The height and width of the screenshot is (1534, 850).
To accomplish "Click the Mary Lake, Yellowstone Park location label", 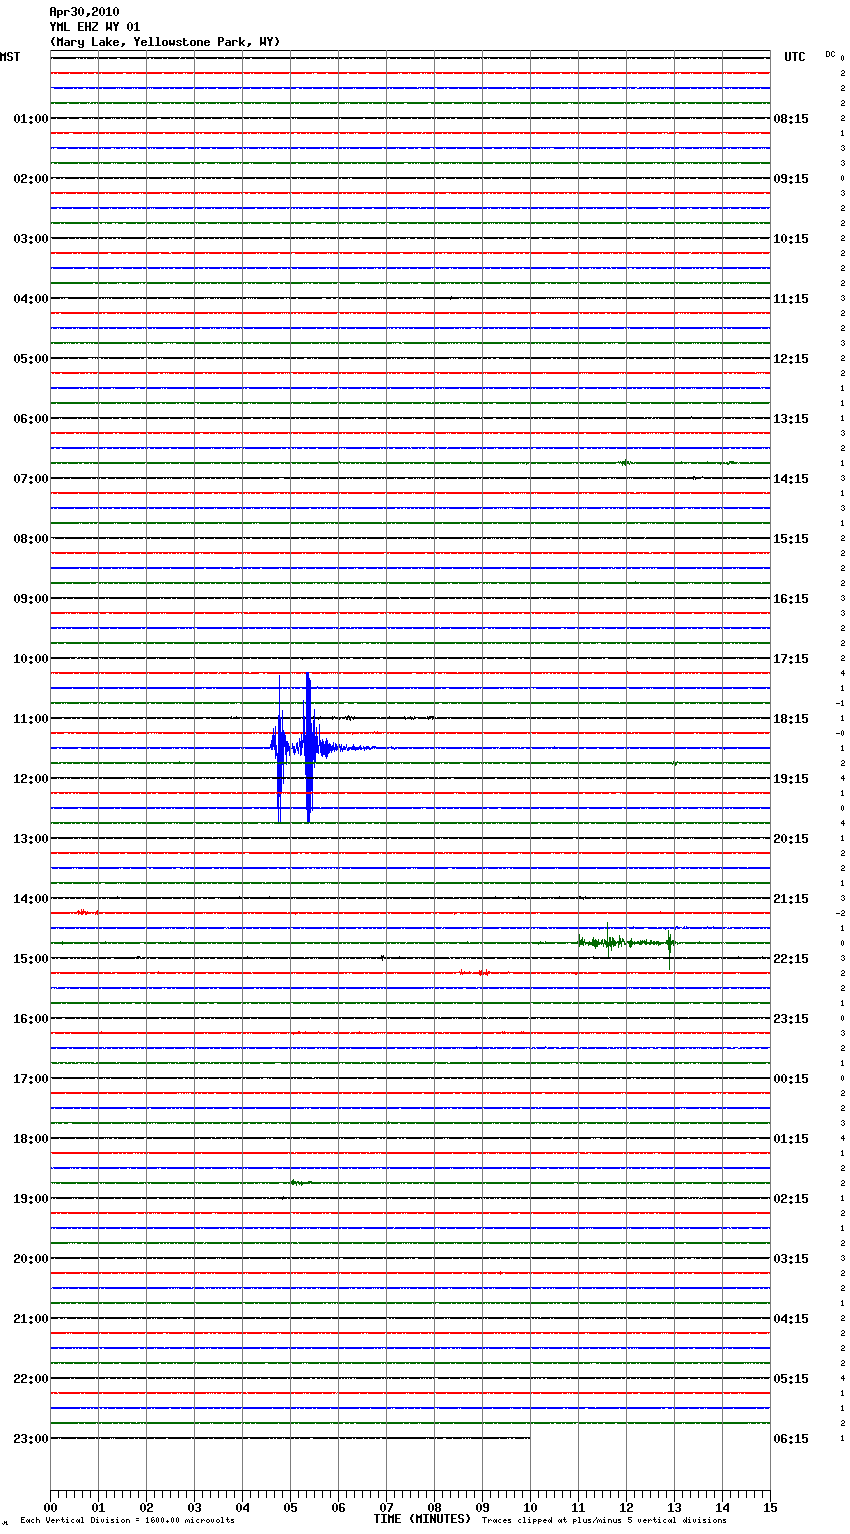I will point(165,42).
